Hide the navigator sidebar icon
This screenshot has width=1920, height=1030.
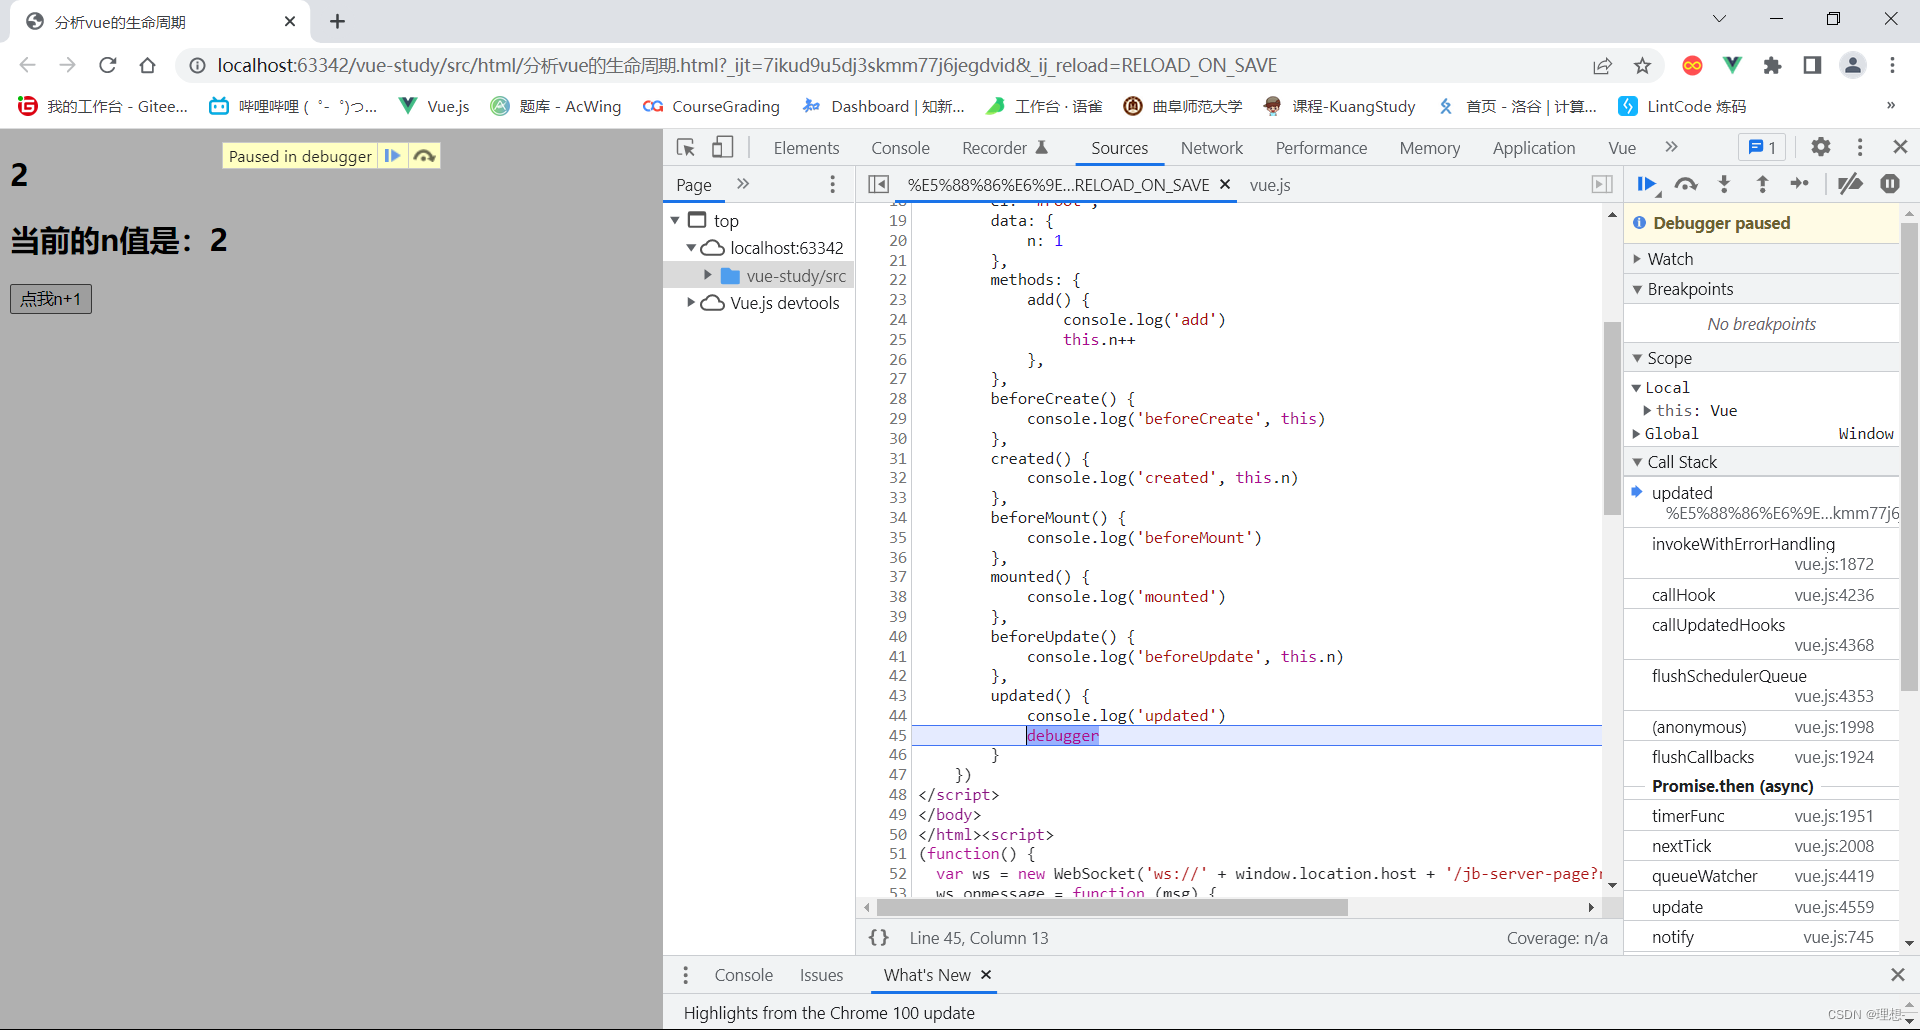878,184
